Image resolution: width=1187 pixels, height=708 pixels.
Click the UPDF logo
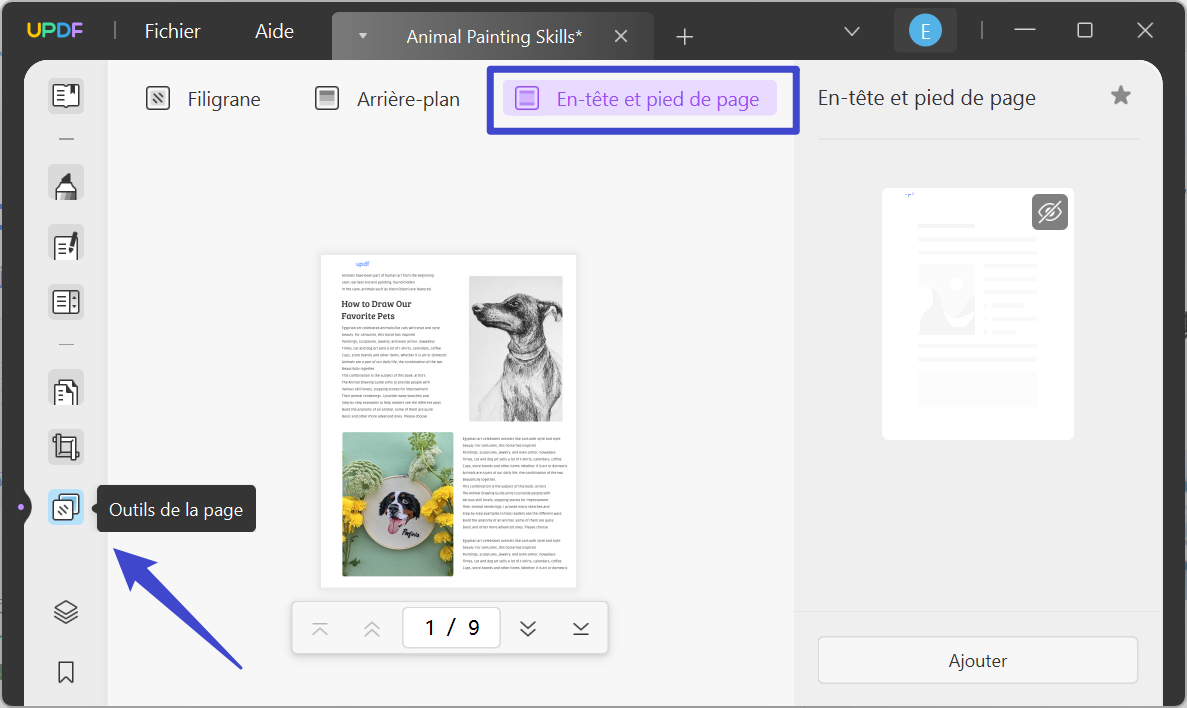(55, 31)
